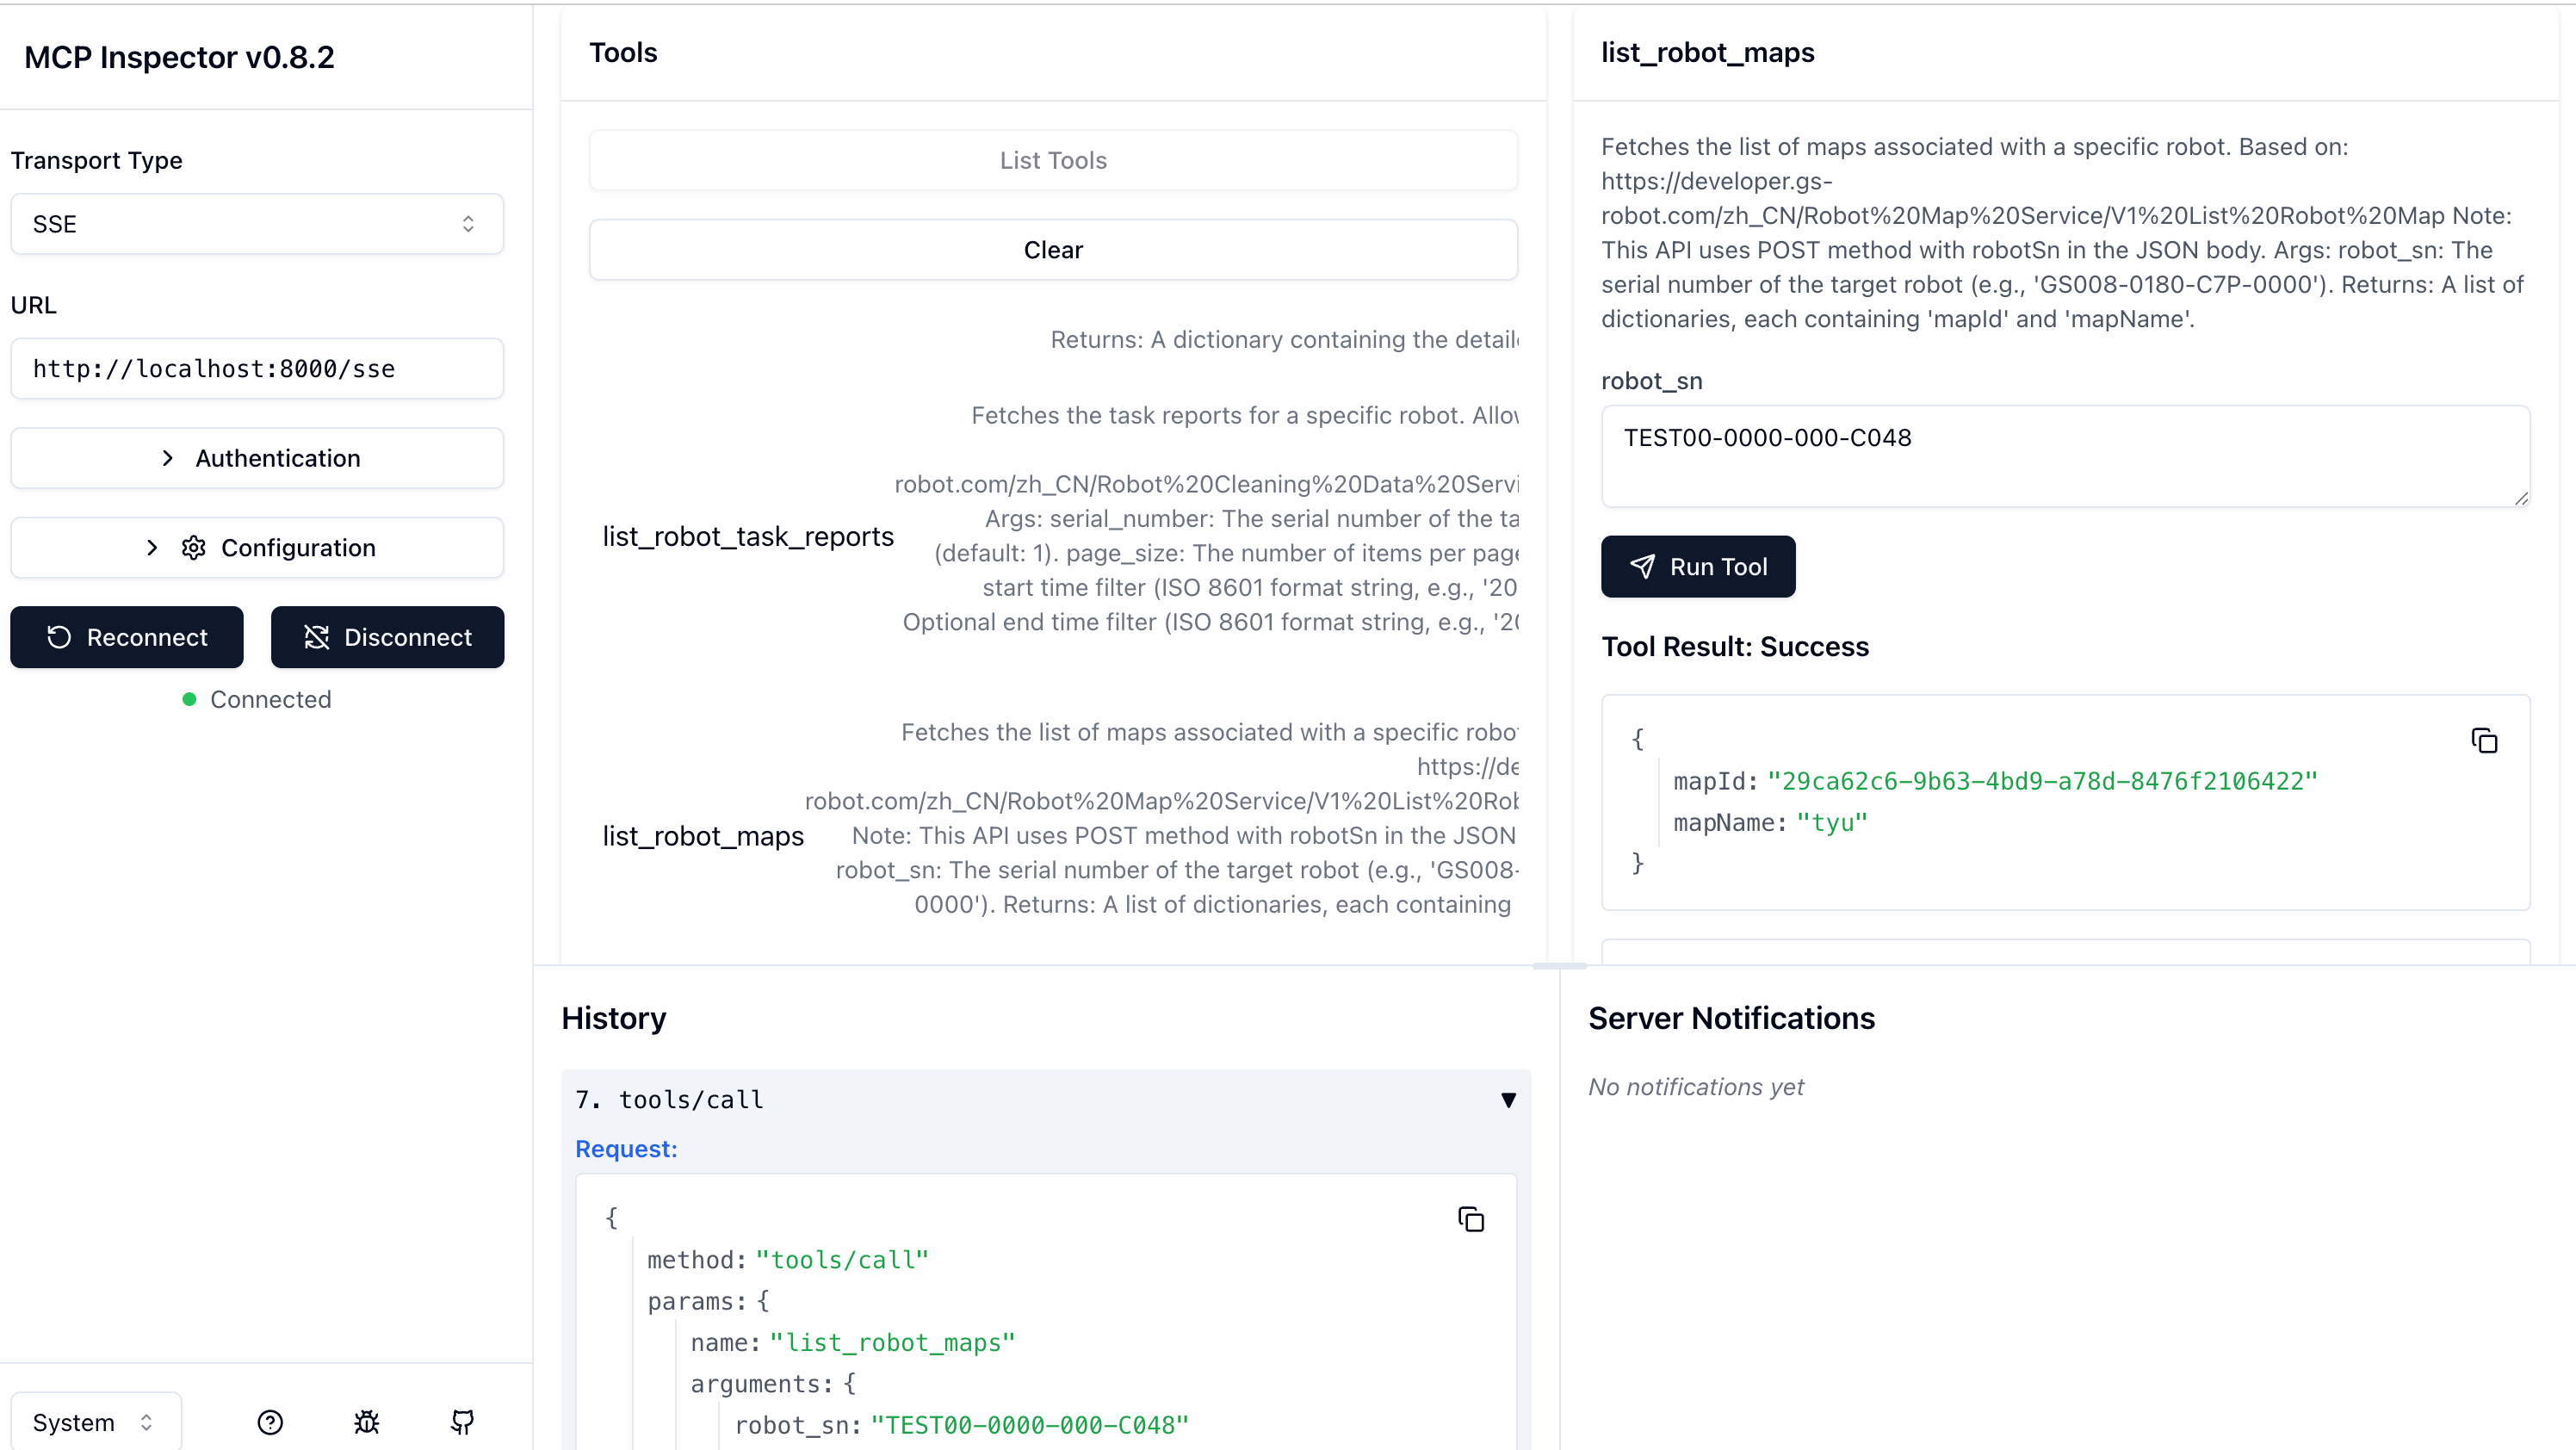Image resolution: width=2576 pixels, height=1450 pixels.
Task: Expand the Authentication section
Action: [x=257, y=458]
